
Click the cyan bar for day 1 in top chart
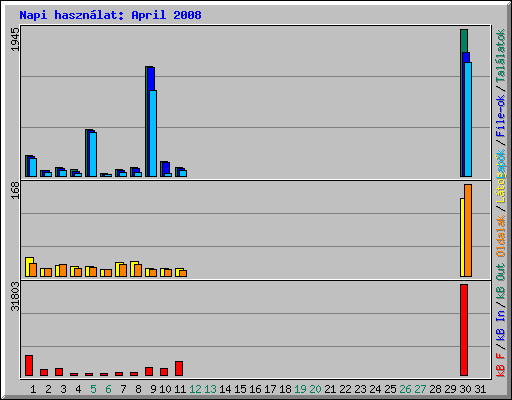pos(33,167)
